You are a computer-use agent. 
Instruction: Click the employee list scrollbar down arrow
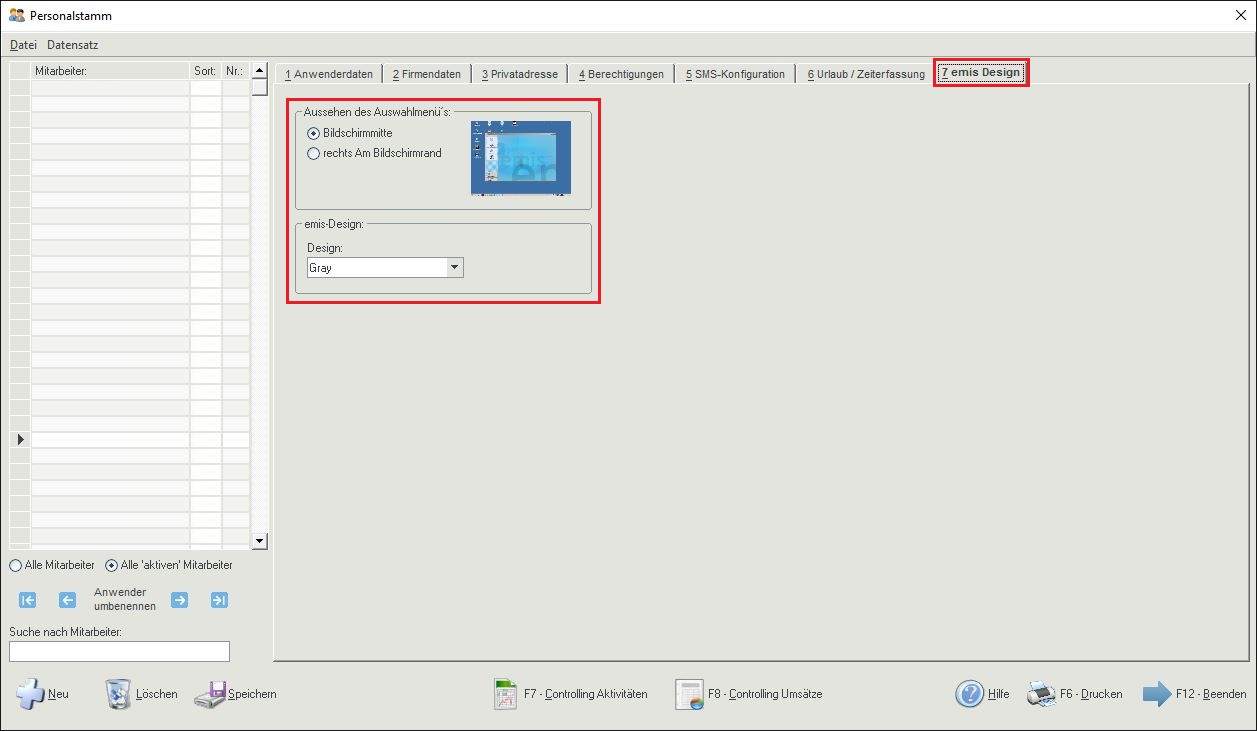(x=260, y=541)
